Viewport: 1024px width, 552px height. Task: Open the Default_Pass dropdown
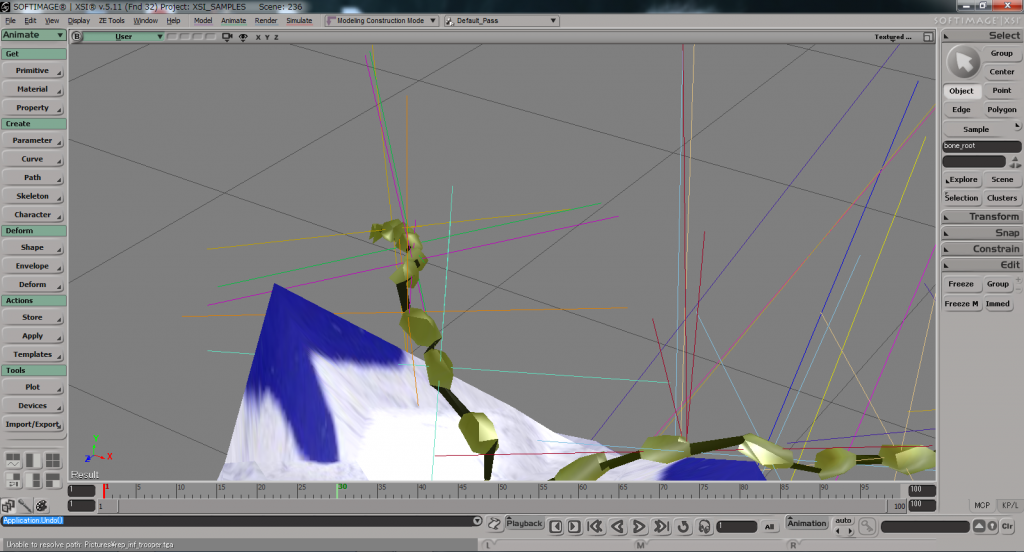pyautogui.click(x=501, y=21)
